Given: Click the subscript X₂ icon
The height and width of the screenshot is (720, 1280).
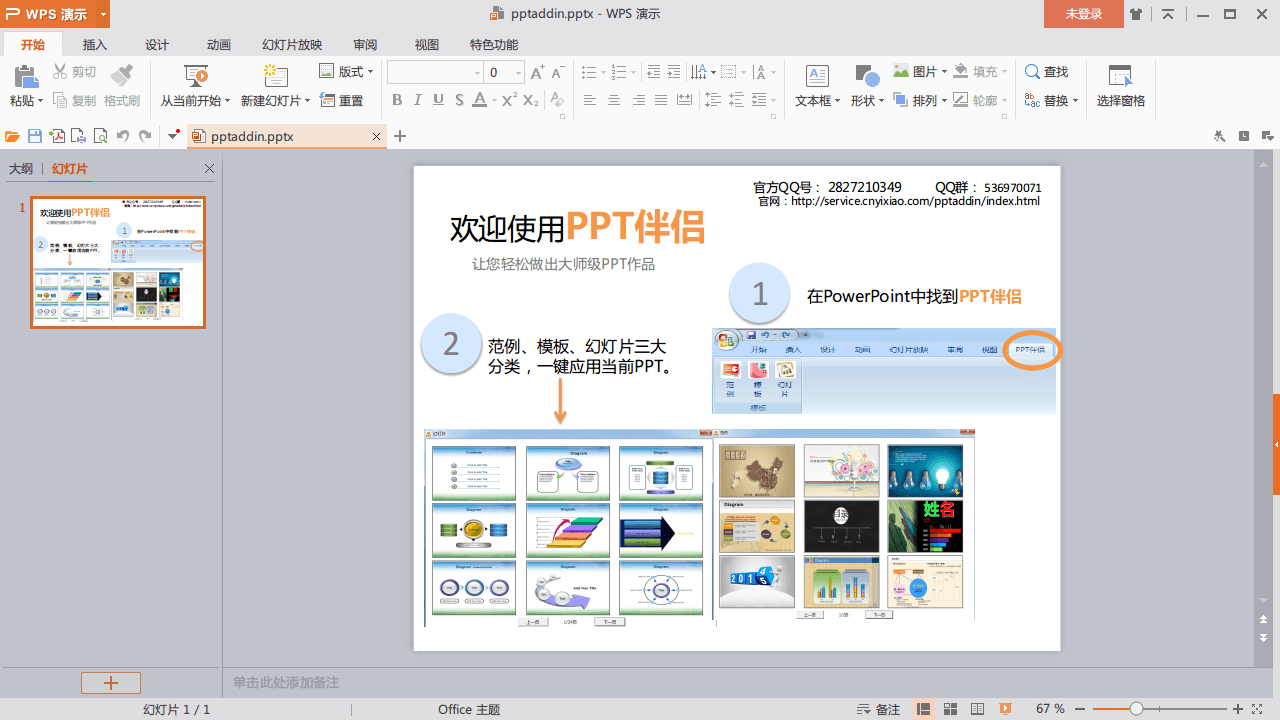Looking at the screenshot, I should pos(531,101).
